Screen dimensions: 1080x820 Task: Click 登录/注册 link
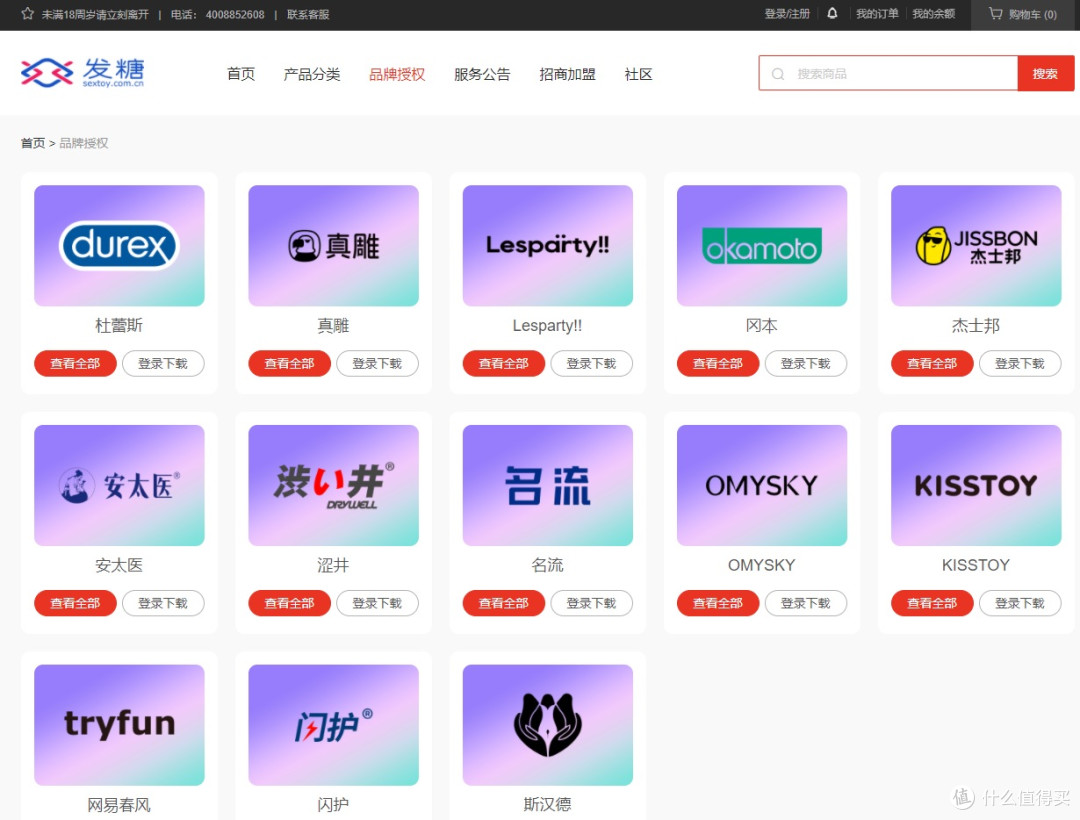[787, 14]
